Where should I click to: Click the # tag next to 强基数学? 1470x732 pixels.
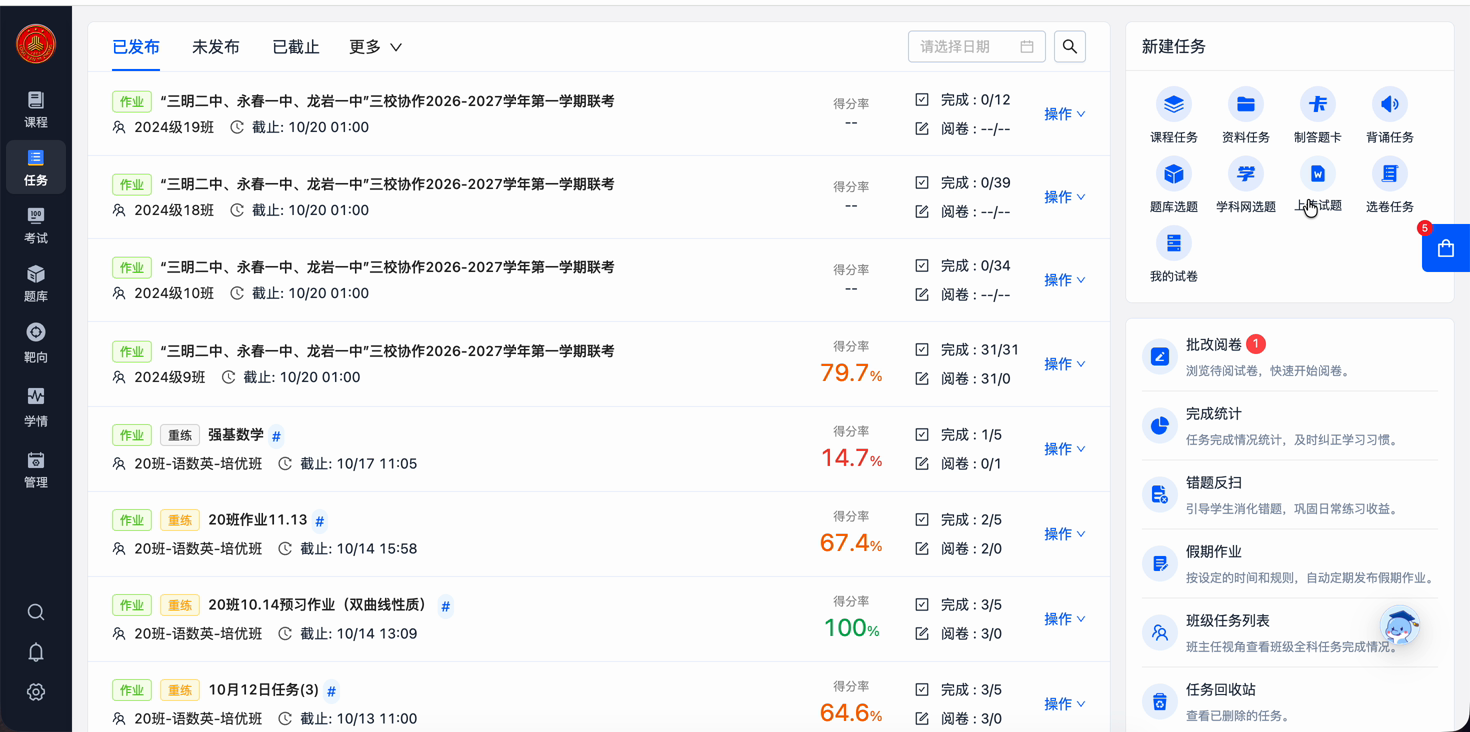[x=277, y=436]
